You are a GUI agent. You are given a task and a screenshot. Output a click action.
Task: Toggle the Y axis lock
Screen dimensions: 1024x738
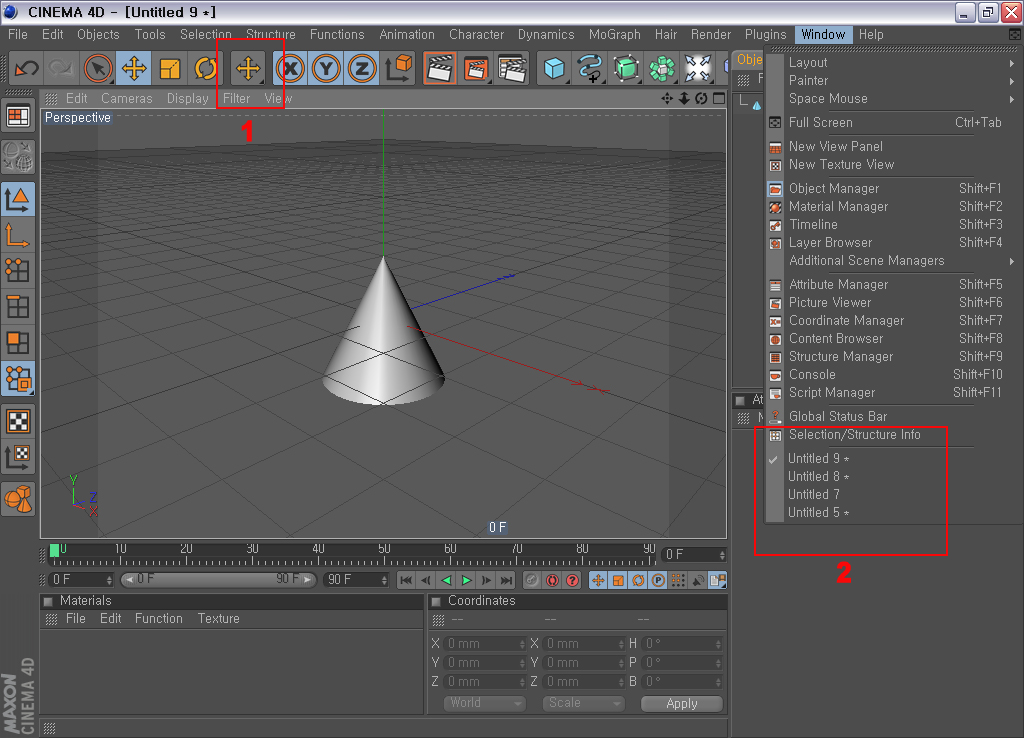[326, 68]
